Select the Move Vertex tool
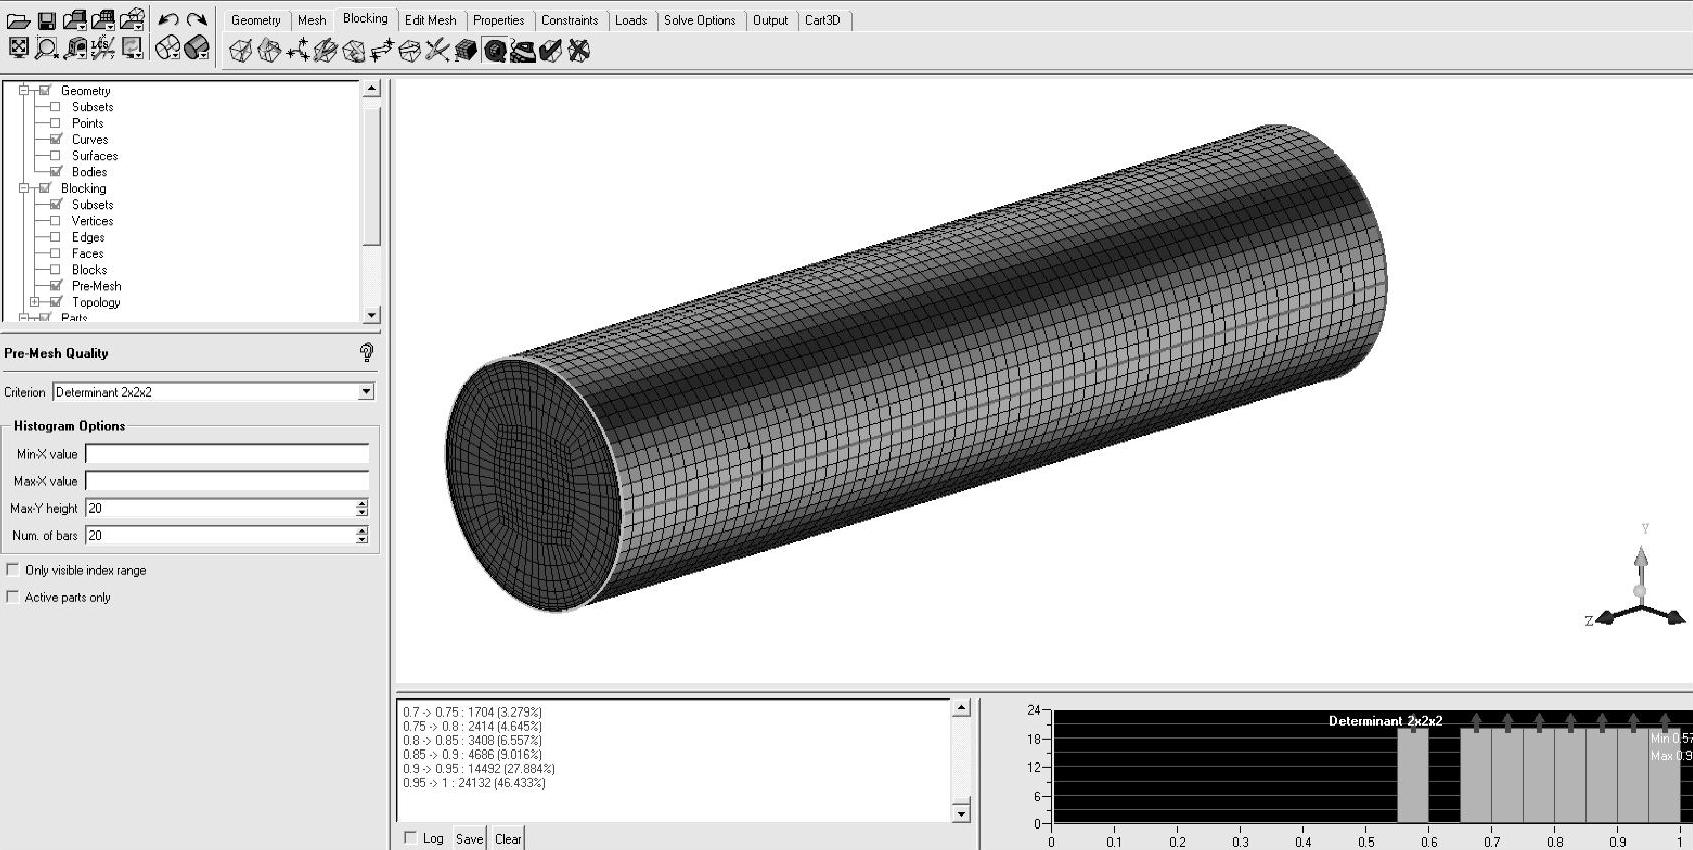This screenshot has width=1693, height=850. [381, 50]
